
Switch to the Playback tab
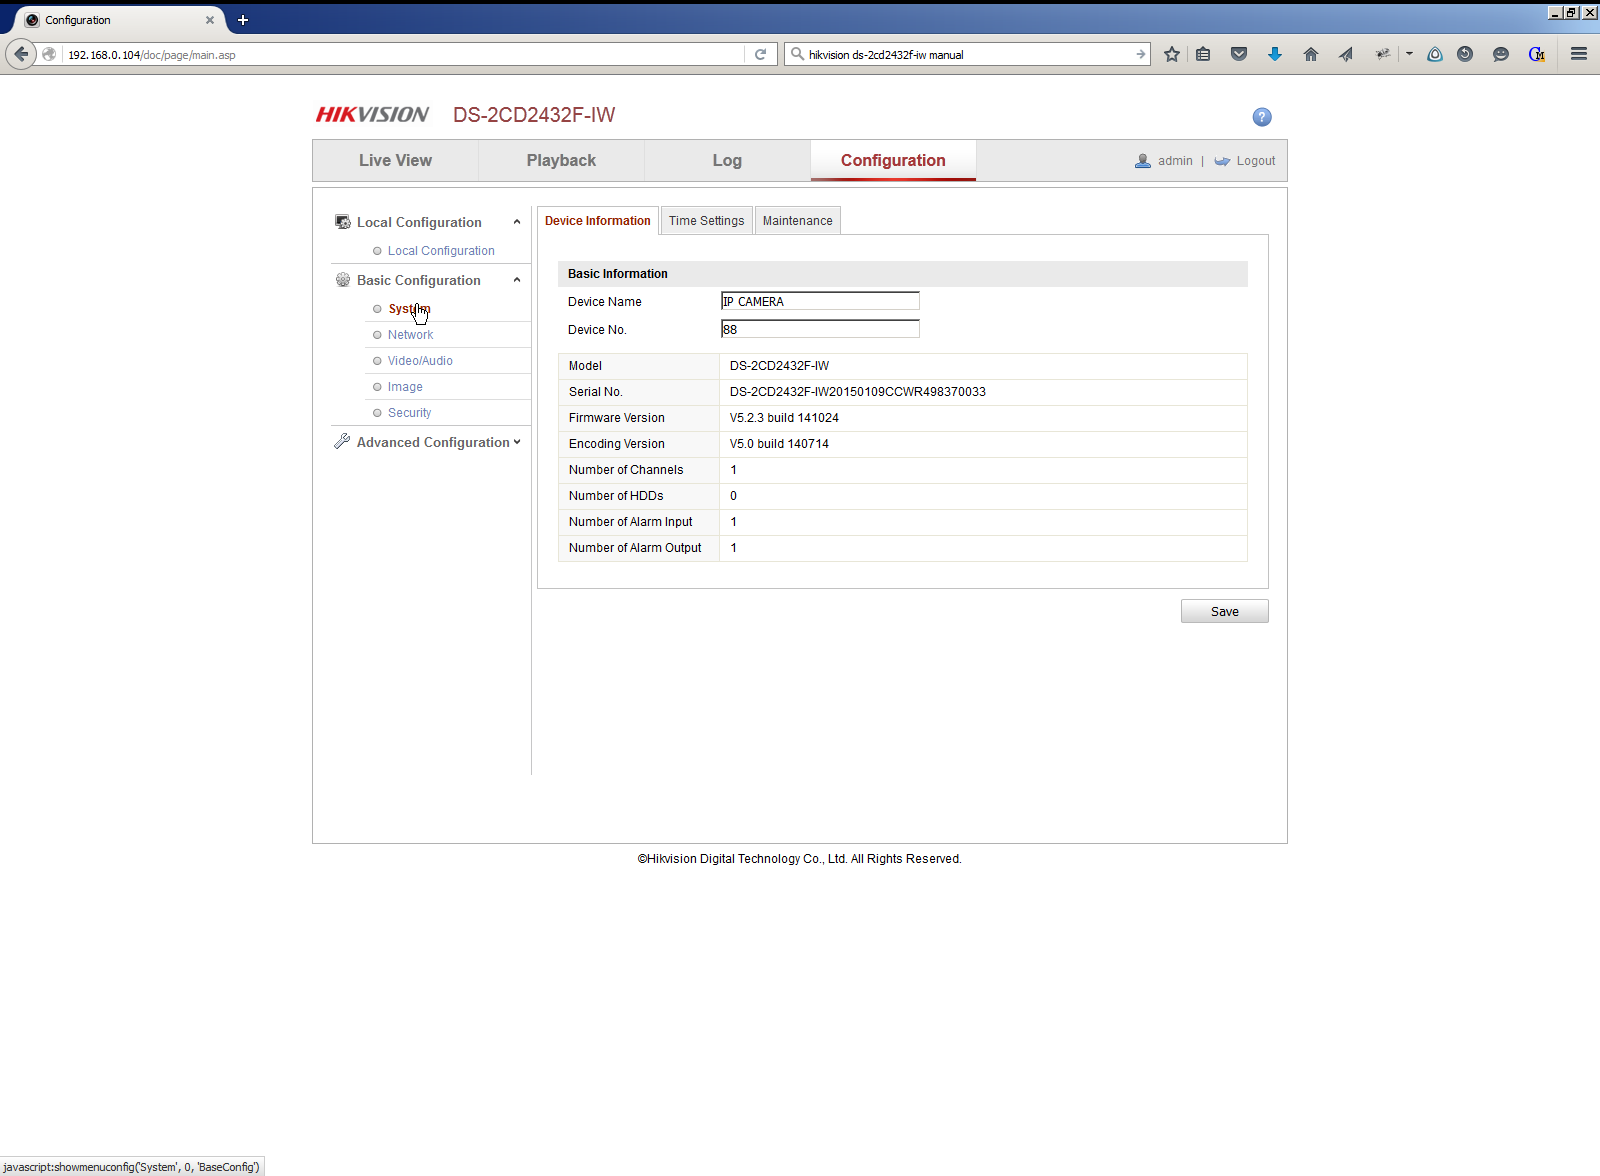pos(561,161)
